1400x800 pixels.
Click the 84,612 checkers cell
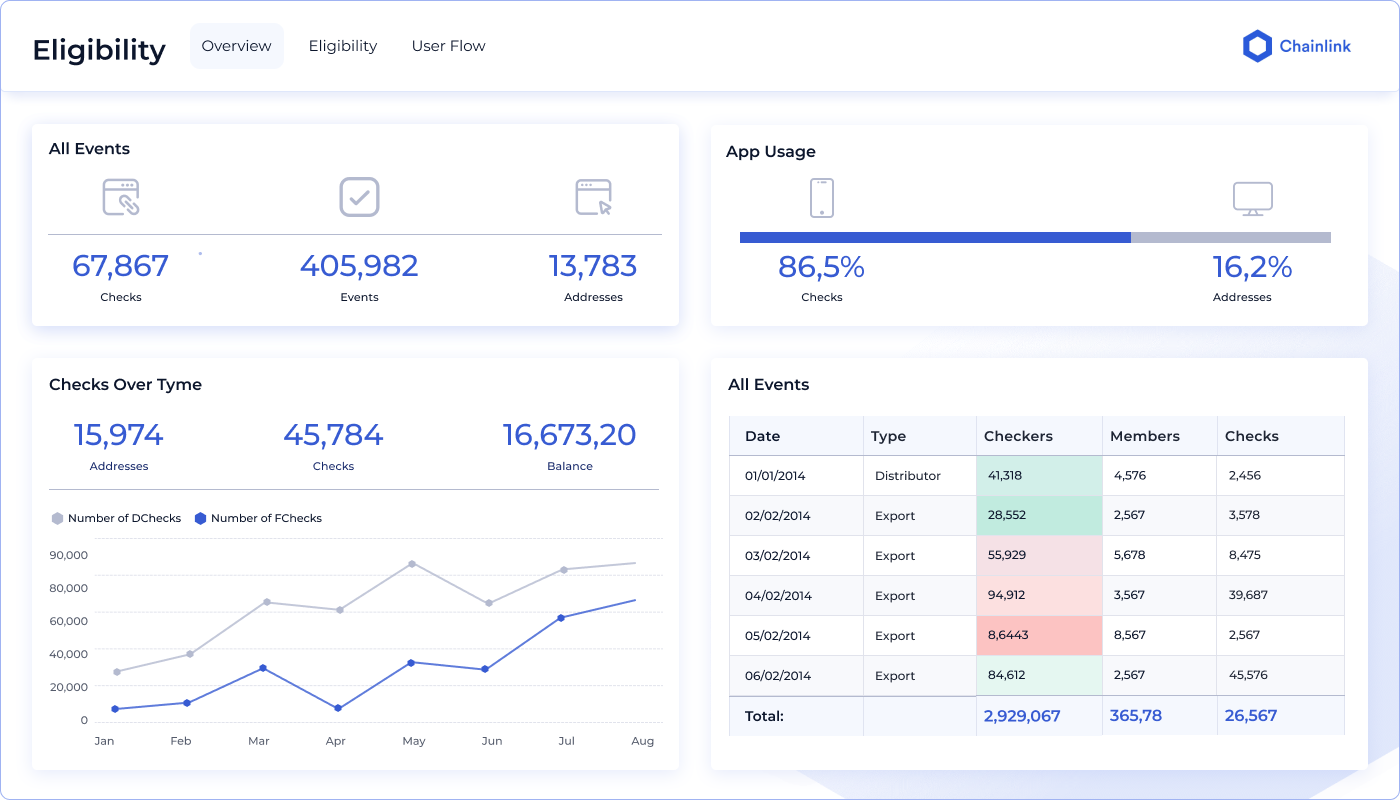point(1039,676)
